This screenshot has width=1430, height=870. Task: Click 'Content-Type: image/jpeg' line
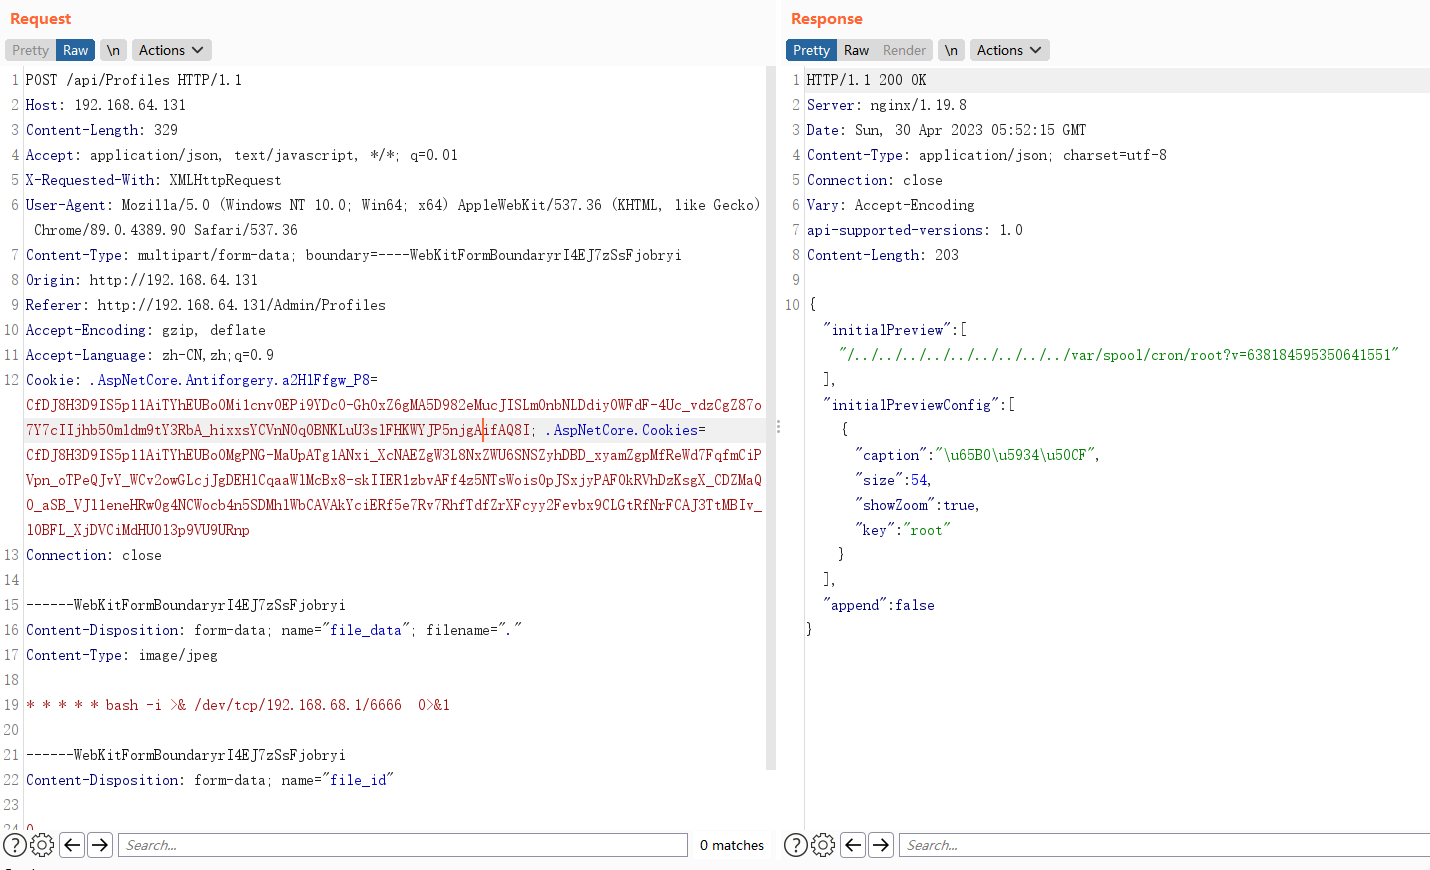122,655
